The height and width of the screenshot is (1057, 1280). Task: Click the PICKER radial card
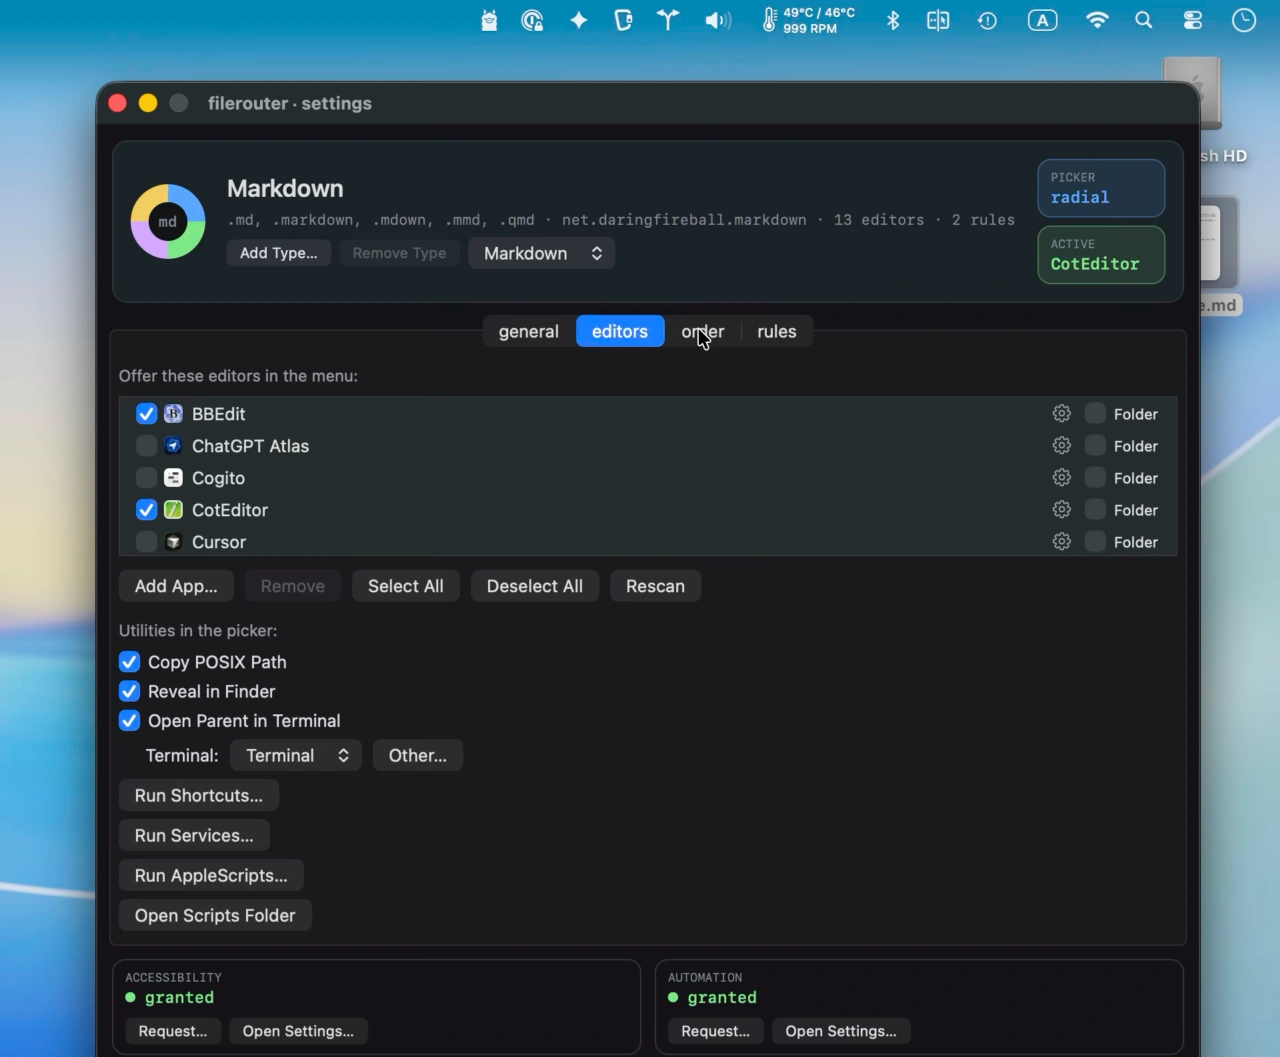tap(1101, 188)
